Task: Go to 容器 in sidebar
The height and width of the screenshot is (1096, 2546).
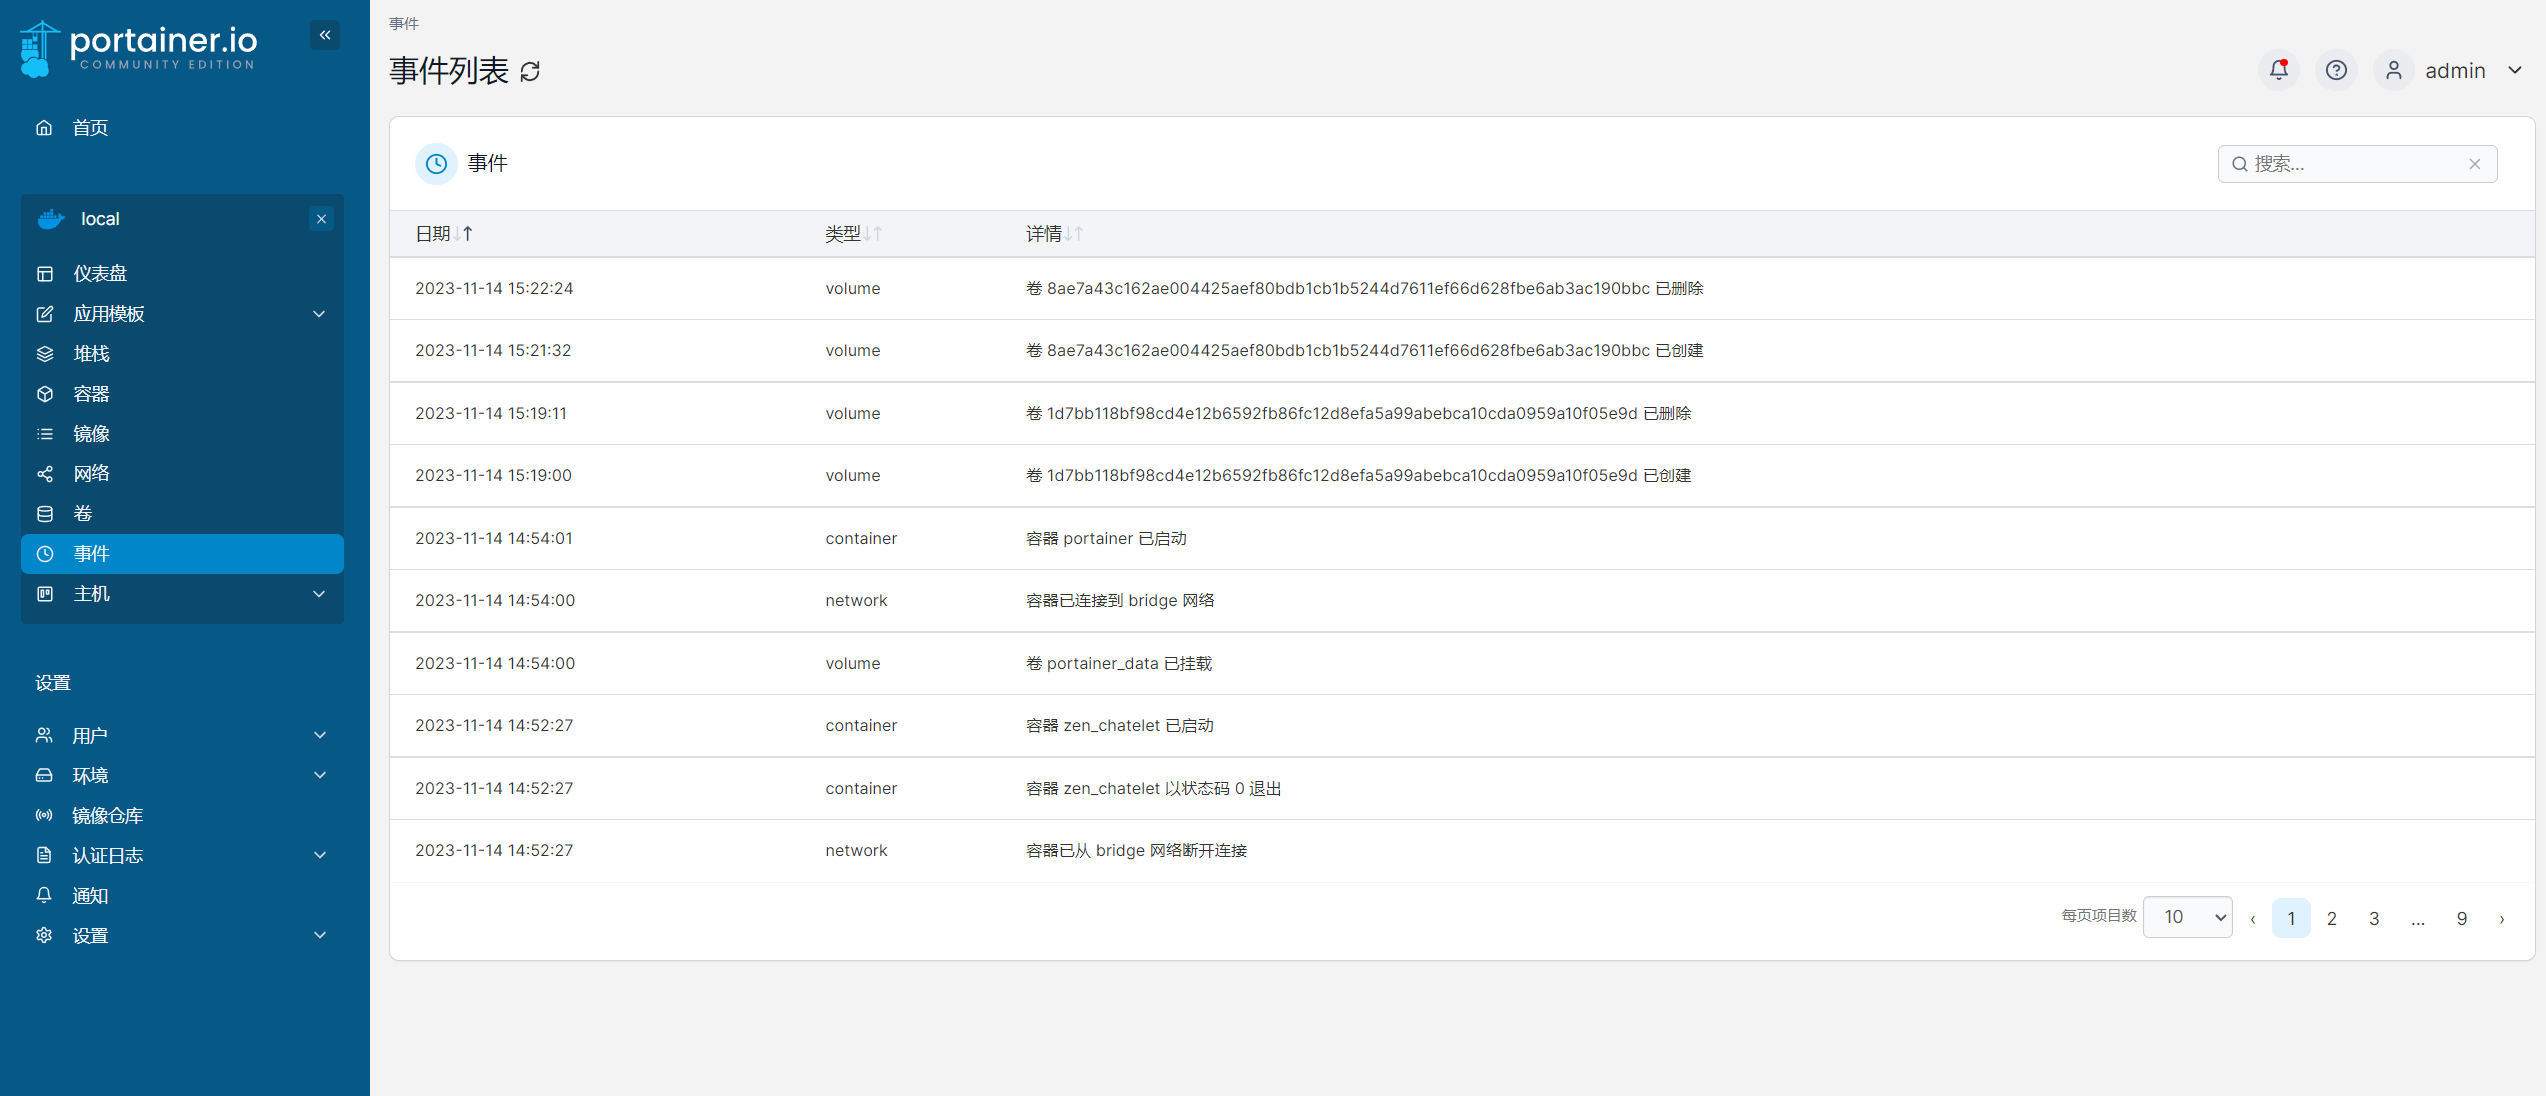Action: click(x=91, y=394)
